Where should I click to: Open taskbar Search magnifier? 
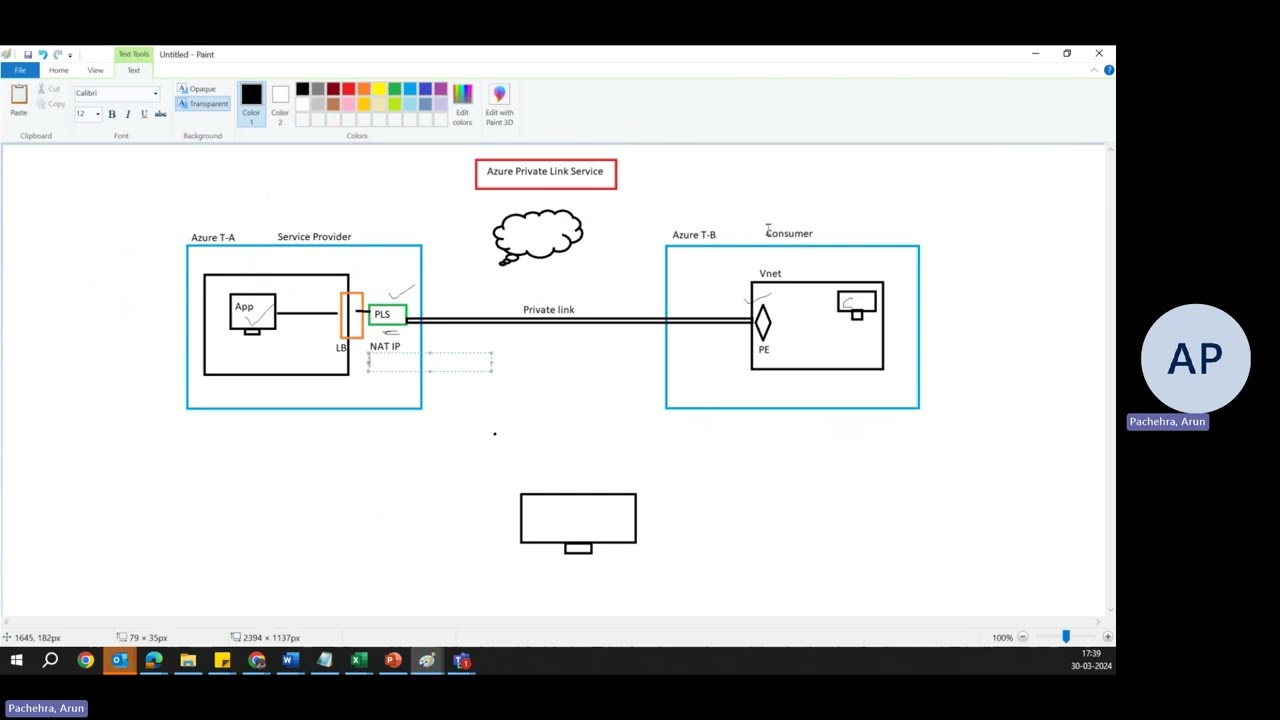(50, 660)
